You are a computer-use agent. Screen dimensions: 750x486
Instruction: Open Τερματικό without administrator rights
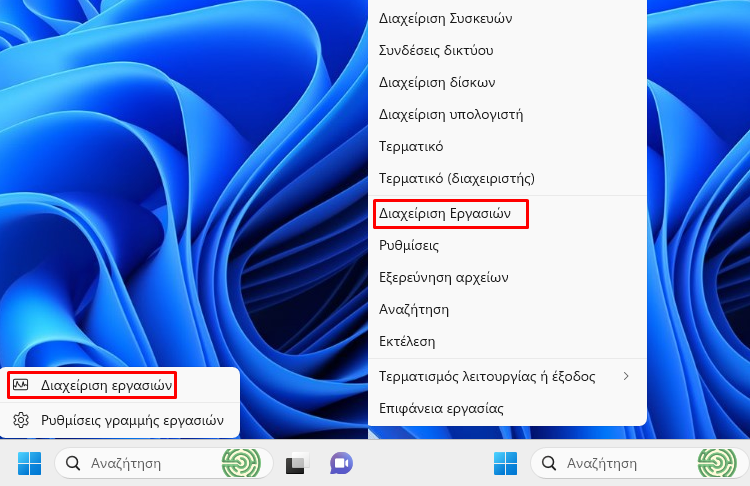tap(507, 146)
